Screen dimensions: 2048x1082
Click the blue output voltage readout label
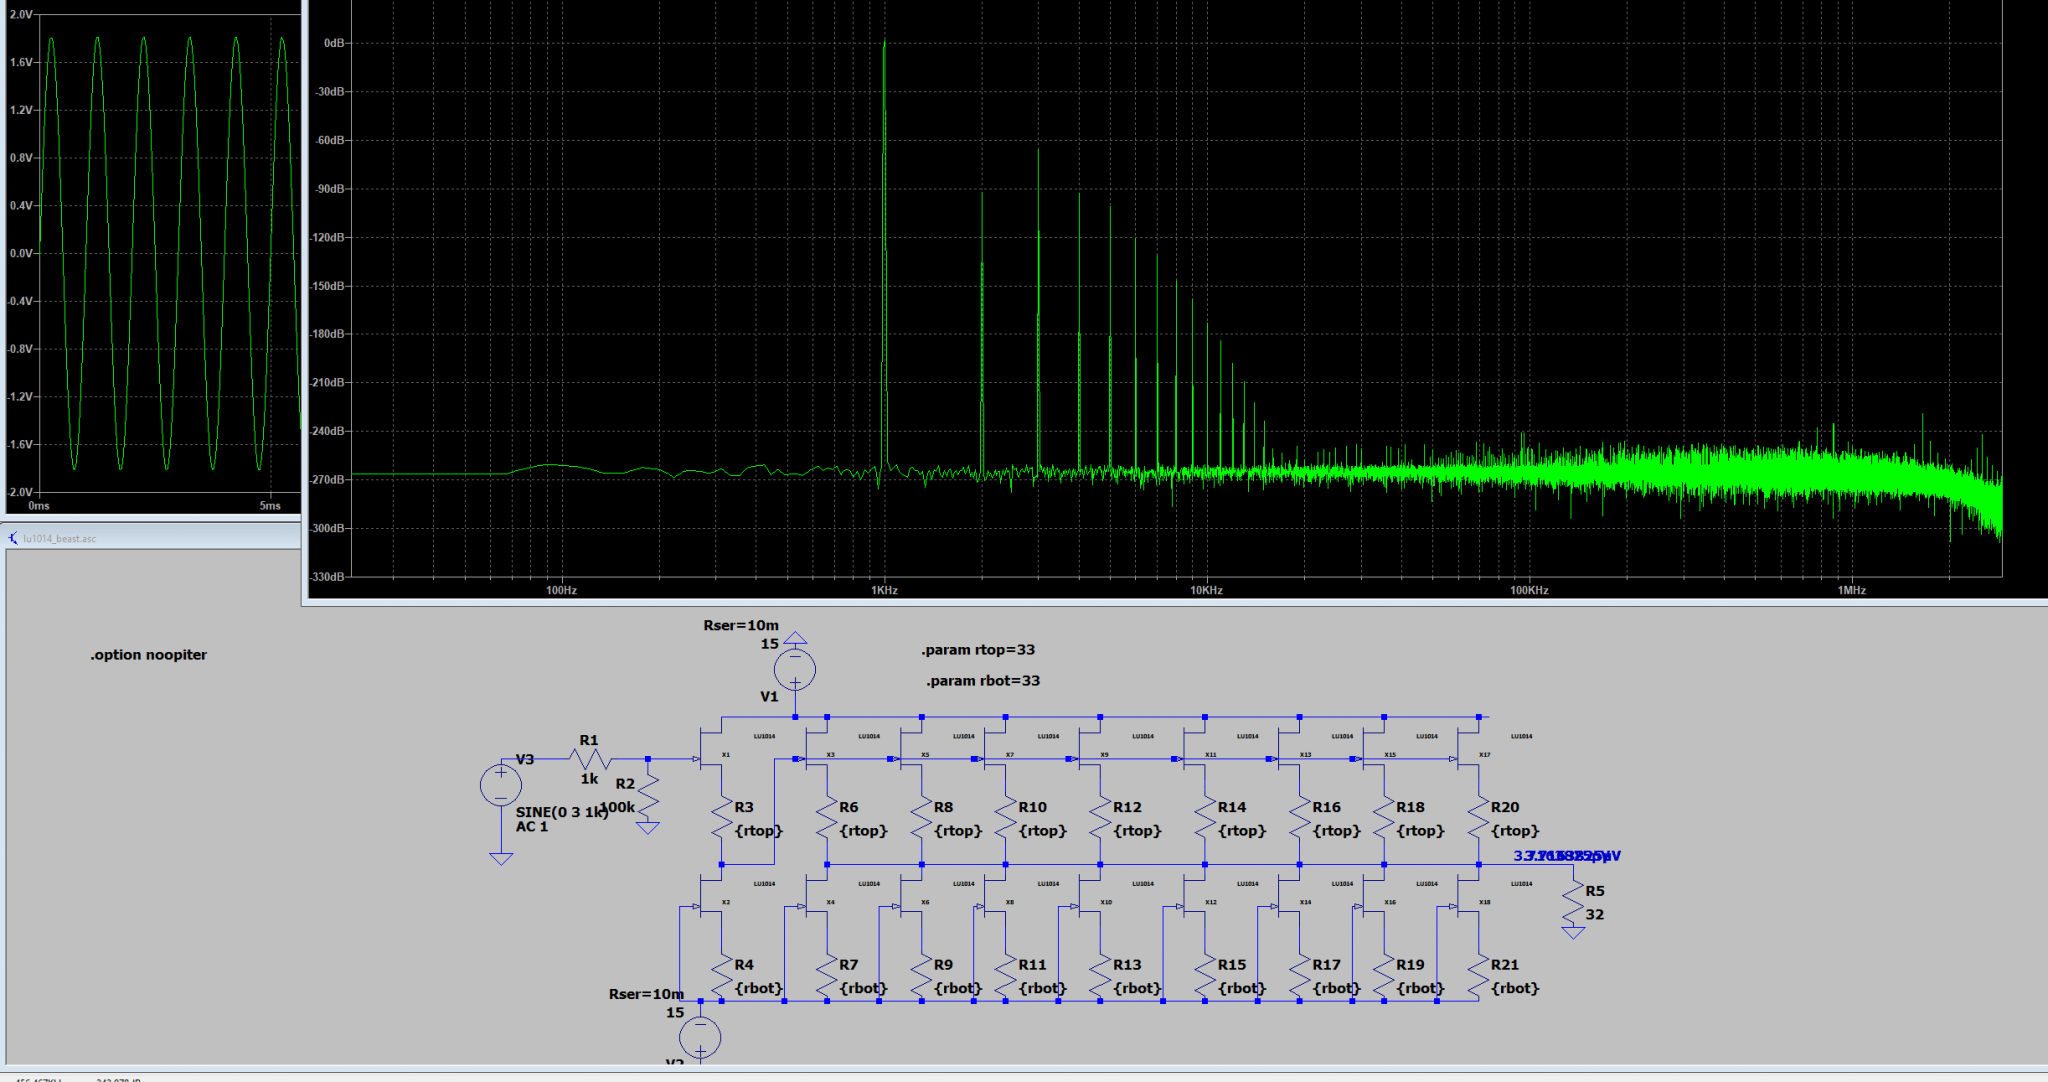(x=1567, y=856)
